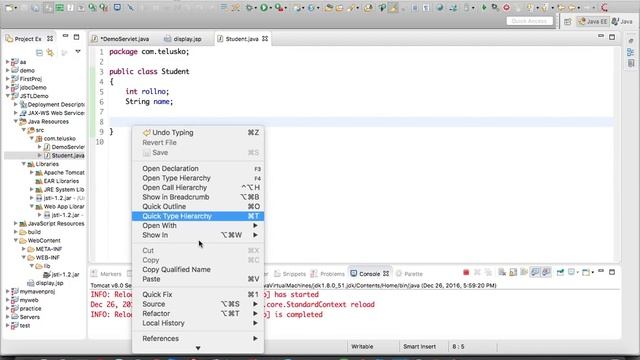
Task: Open the dropdown arrow next to the green Run icon
Action: (x=271, y=8)
